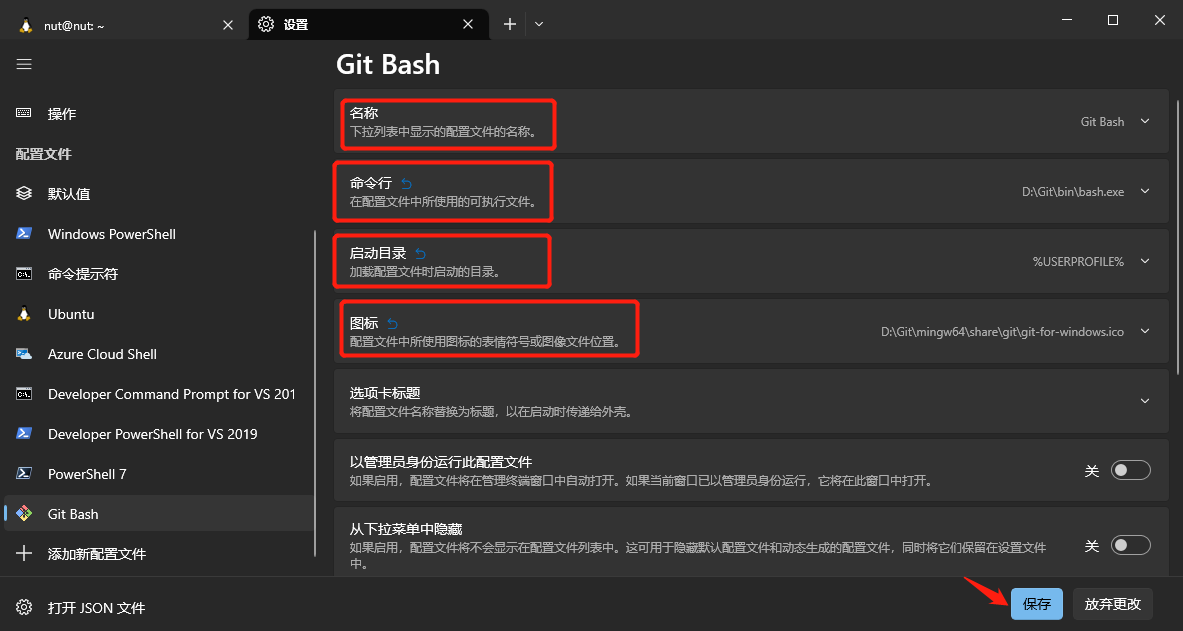Click the settings content vertical scrollbar
The height and width of the screenshot is (631, 1183).
[x=1176, y=235]
